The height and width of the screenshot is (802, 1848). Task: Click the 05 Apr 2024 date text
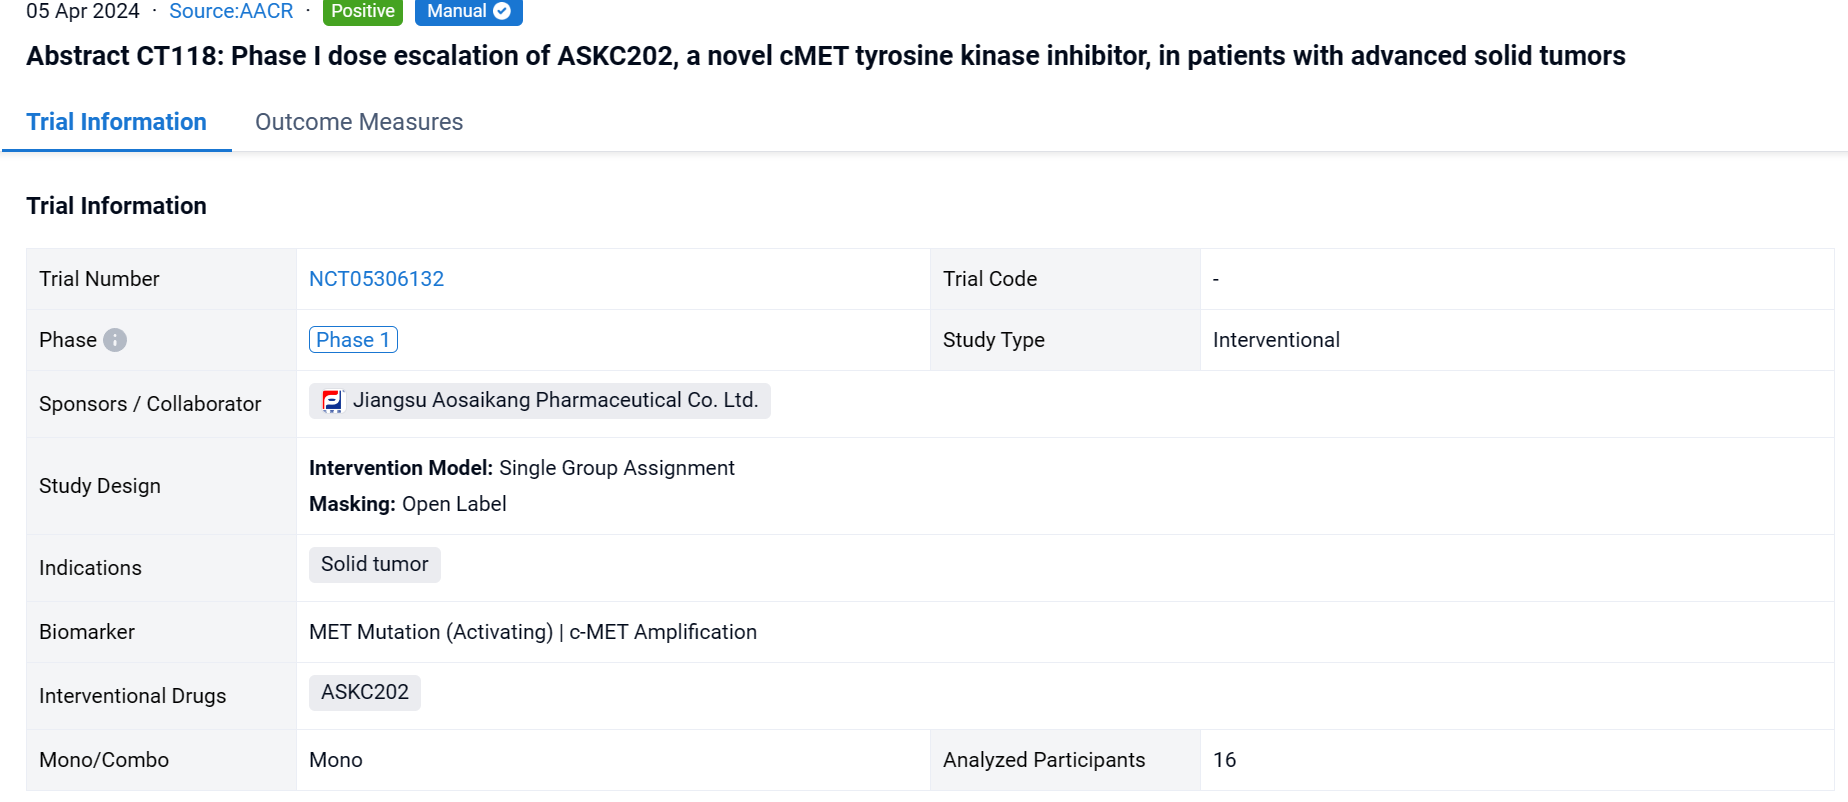(x=83, y=11)
